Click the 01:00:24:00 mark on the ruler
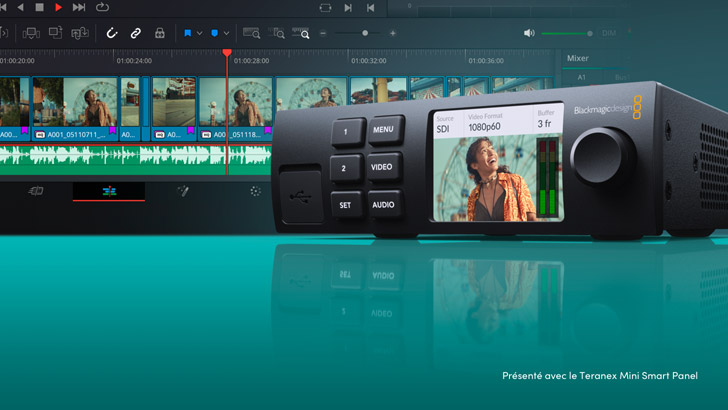 point(134,61)
